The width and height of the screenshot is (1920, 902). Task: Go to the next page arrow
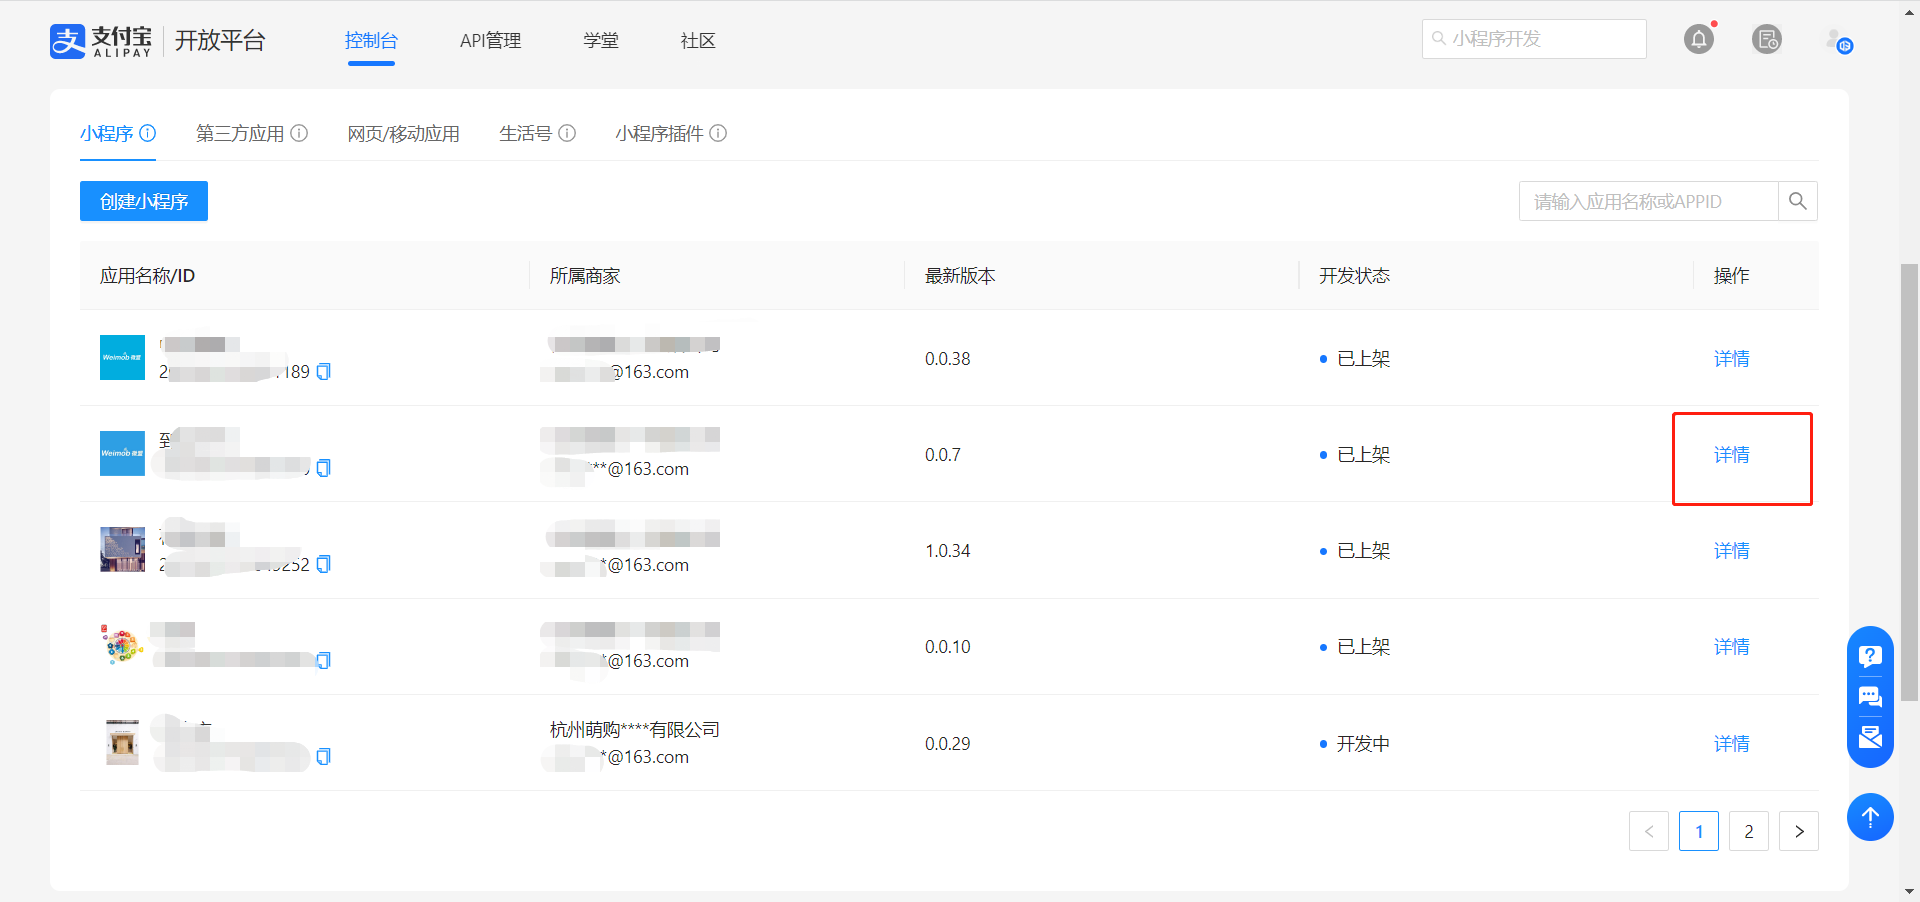coord(1798,831)
